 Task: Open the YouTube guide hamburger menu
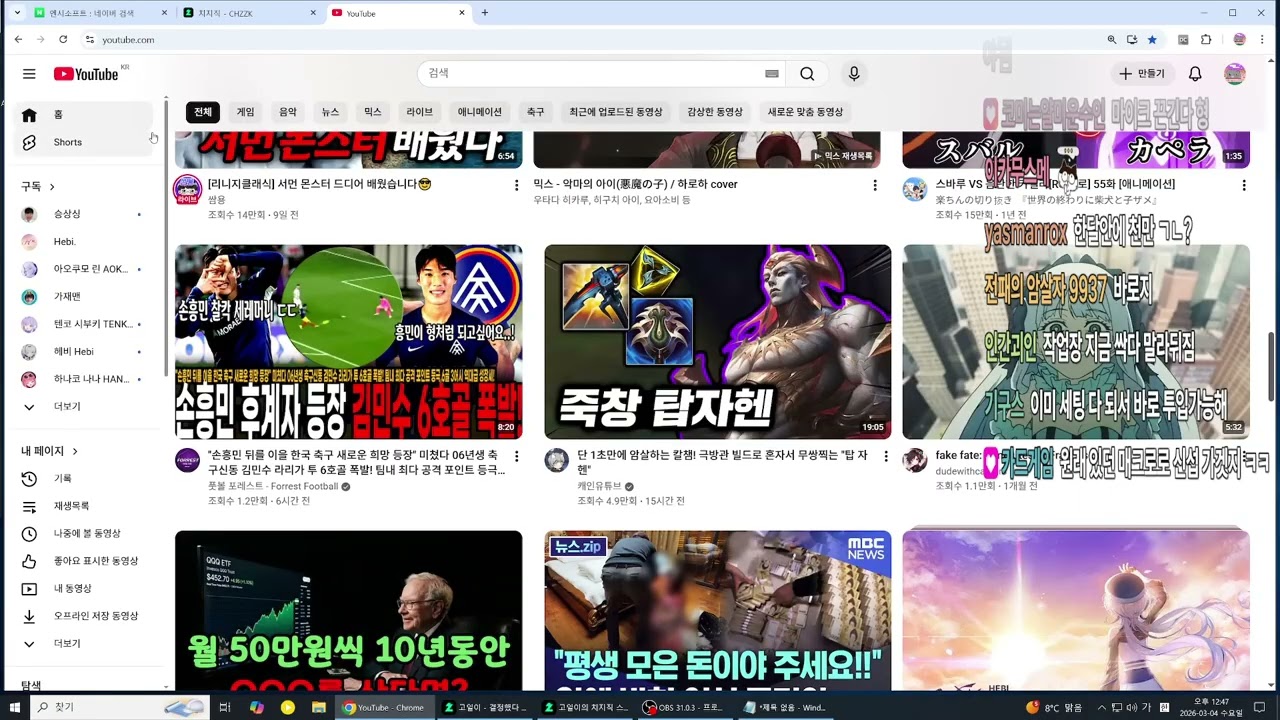[x=29, y=74]
